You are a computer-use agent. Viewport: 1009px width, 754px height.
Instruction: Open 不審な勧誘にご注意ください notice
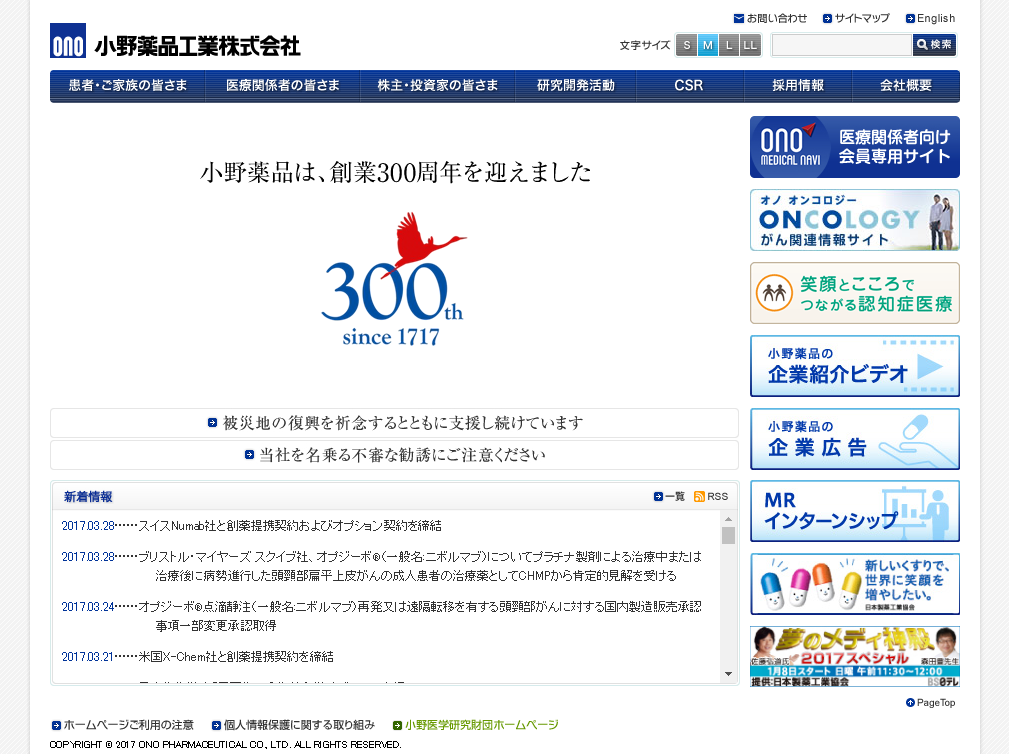point(394,455)
